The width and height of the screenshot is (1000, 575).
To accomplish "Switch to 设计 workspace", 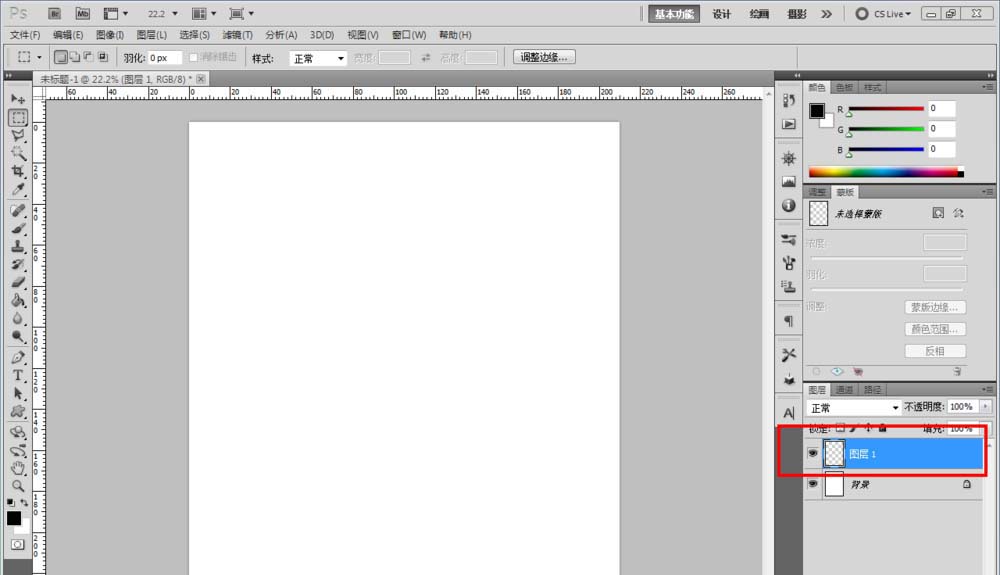I will click(721, 14).
